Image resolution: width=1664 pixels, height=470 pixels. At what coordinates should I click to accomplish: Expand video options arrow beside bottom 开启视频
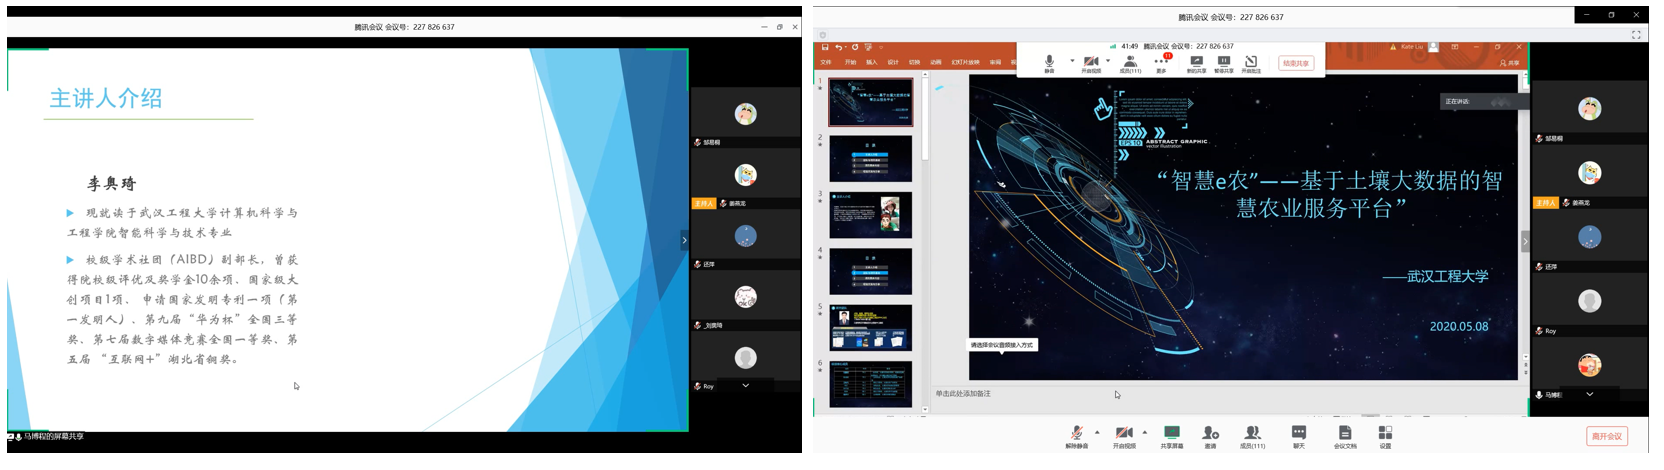[1145, 432]
